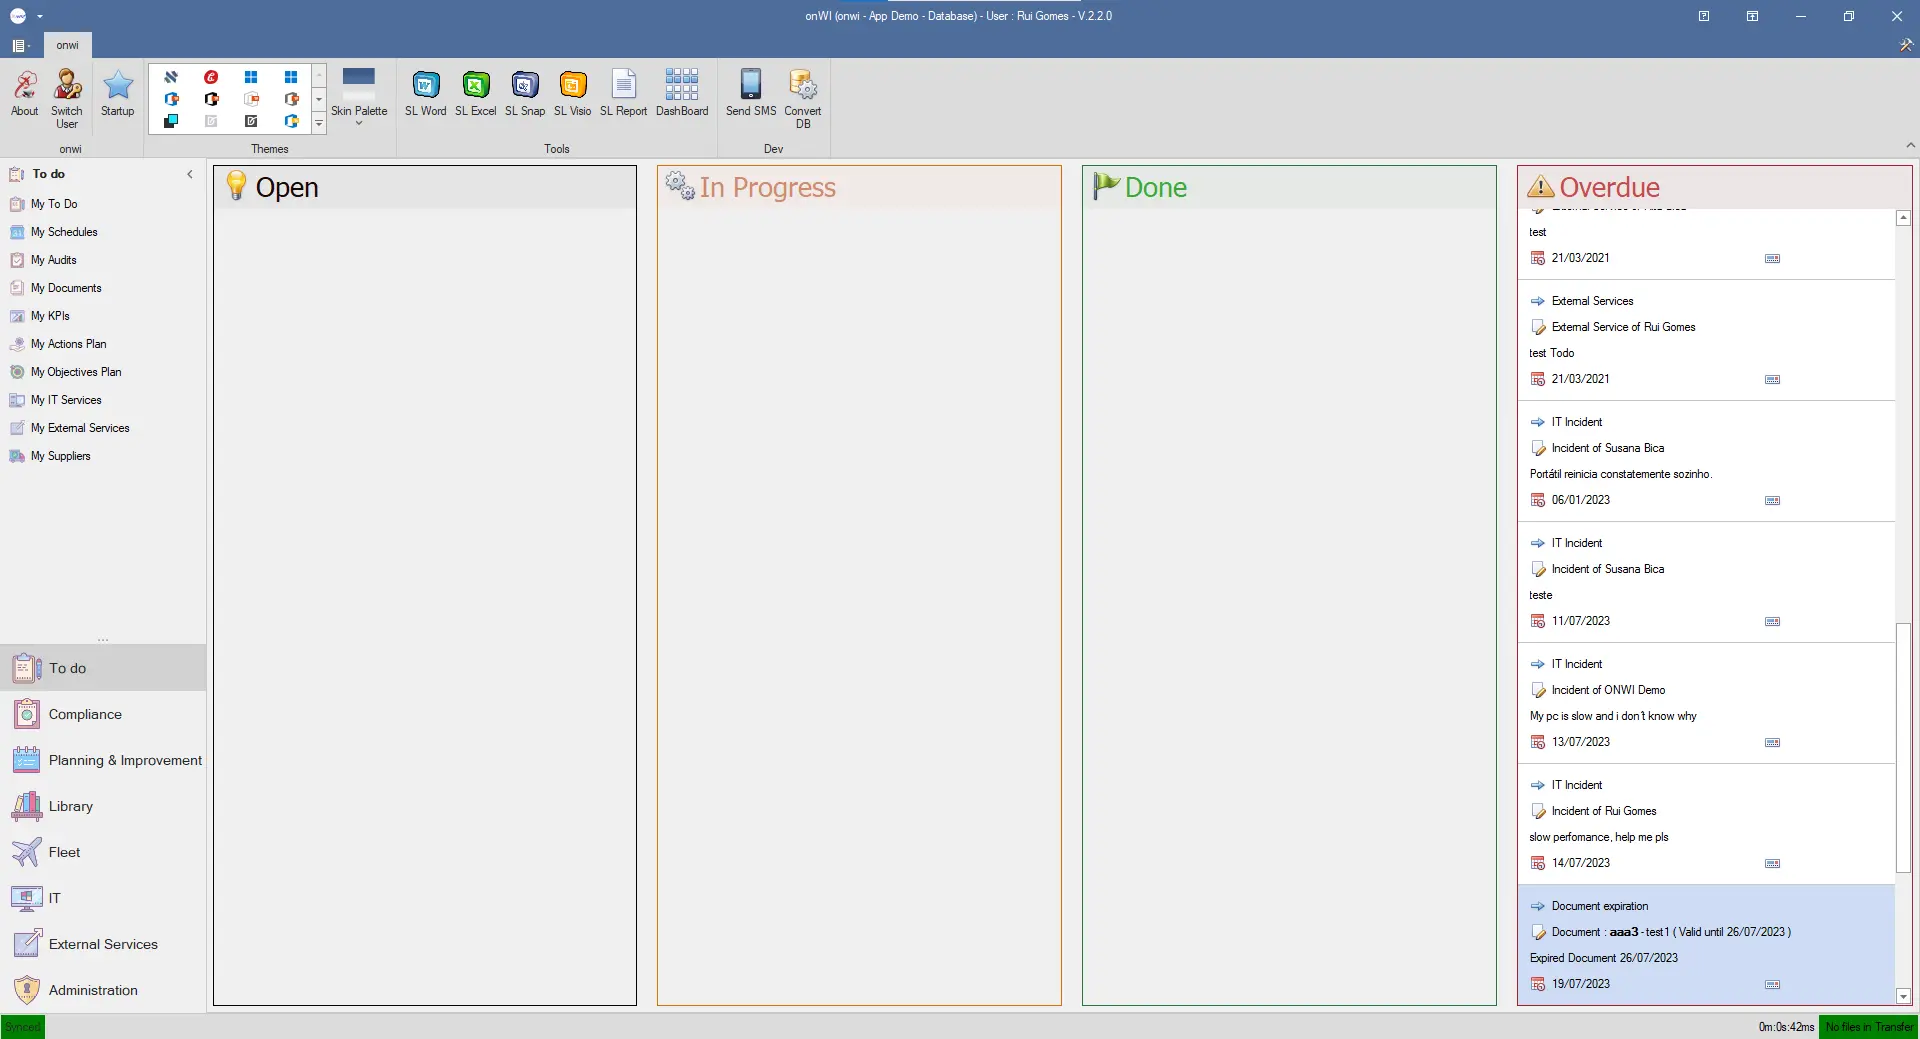Apply the cyan and black squares theme
The width and height of the screenshot is (1920, 1039).
[x=171, y=121]
